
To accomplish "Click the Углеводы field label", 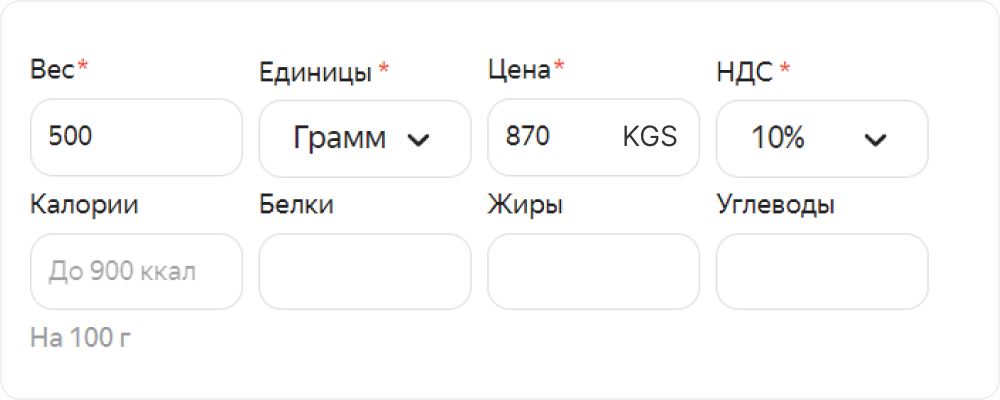I will pyautogui.click(x=776, y=206).
